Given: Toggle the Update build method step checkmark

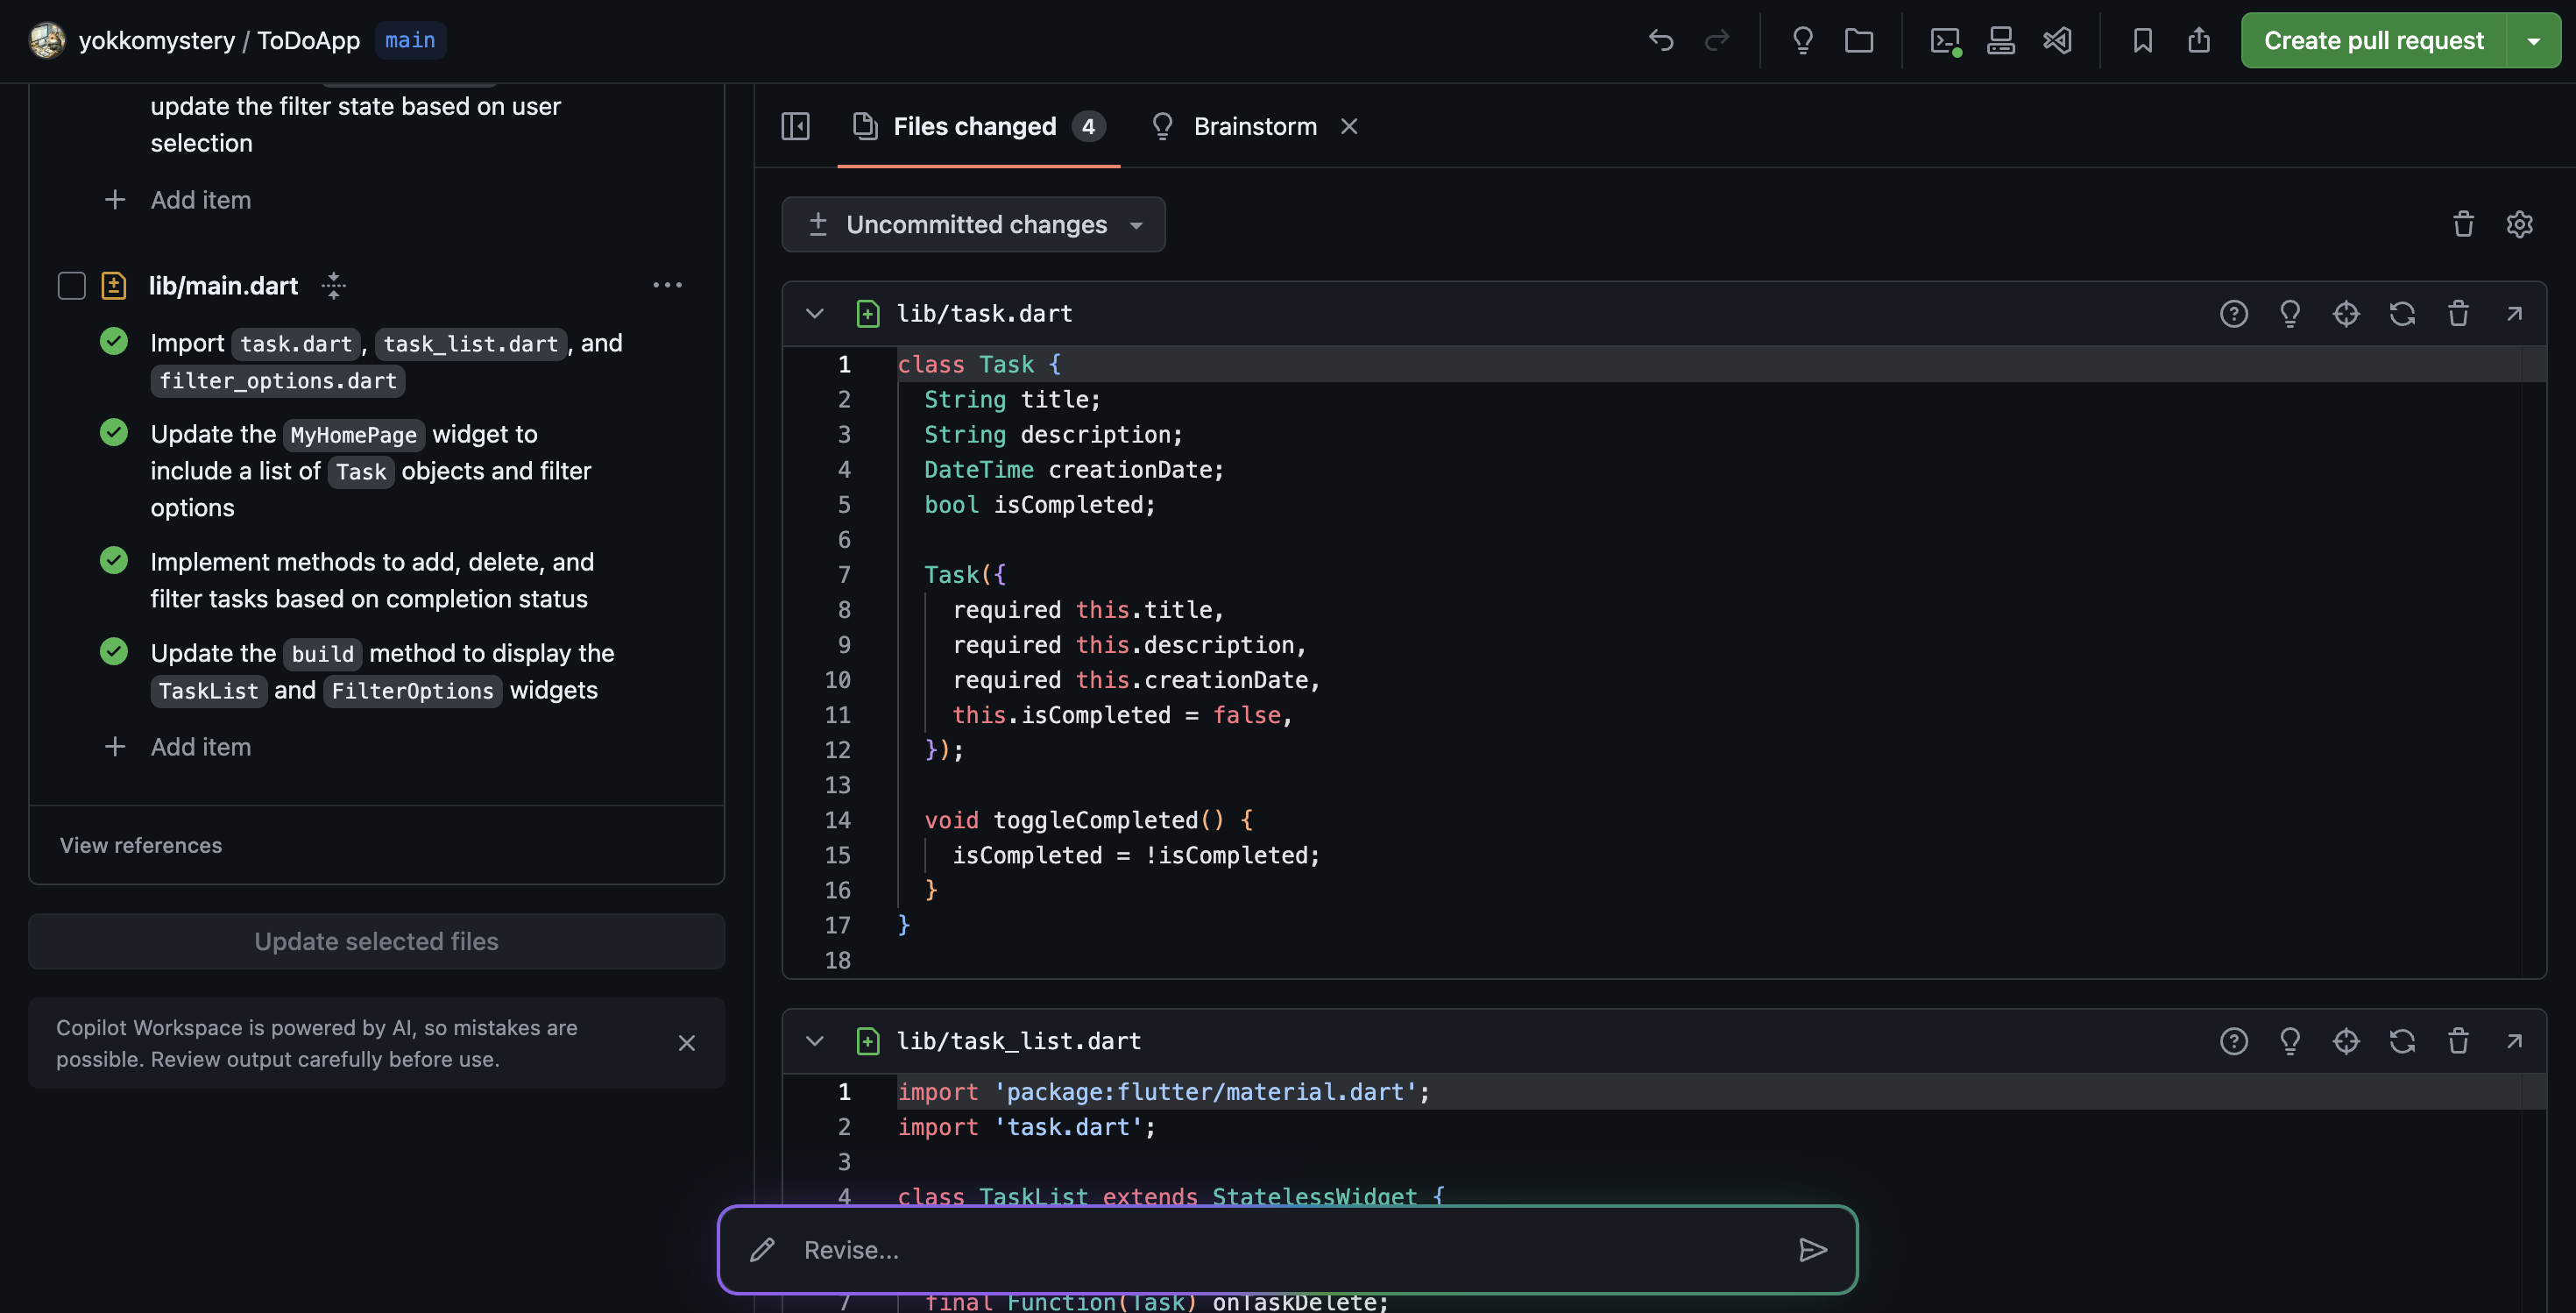Looking at the screenshot, I should 114,652.
